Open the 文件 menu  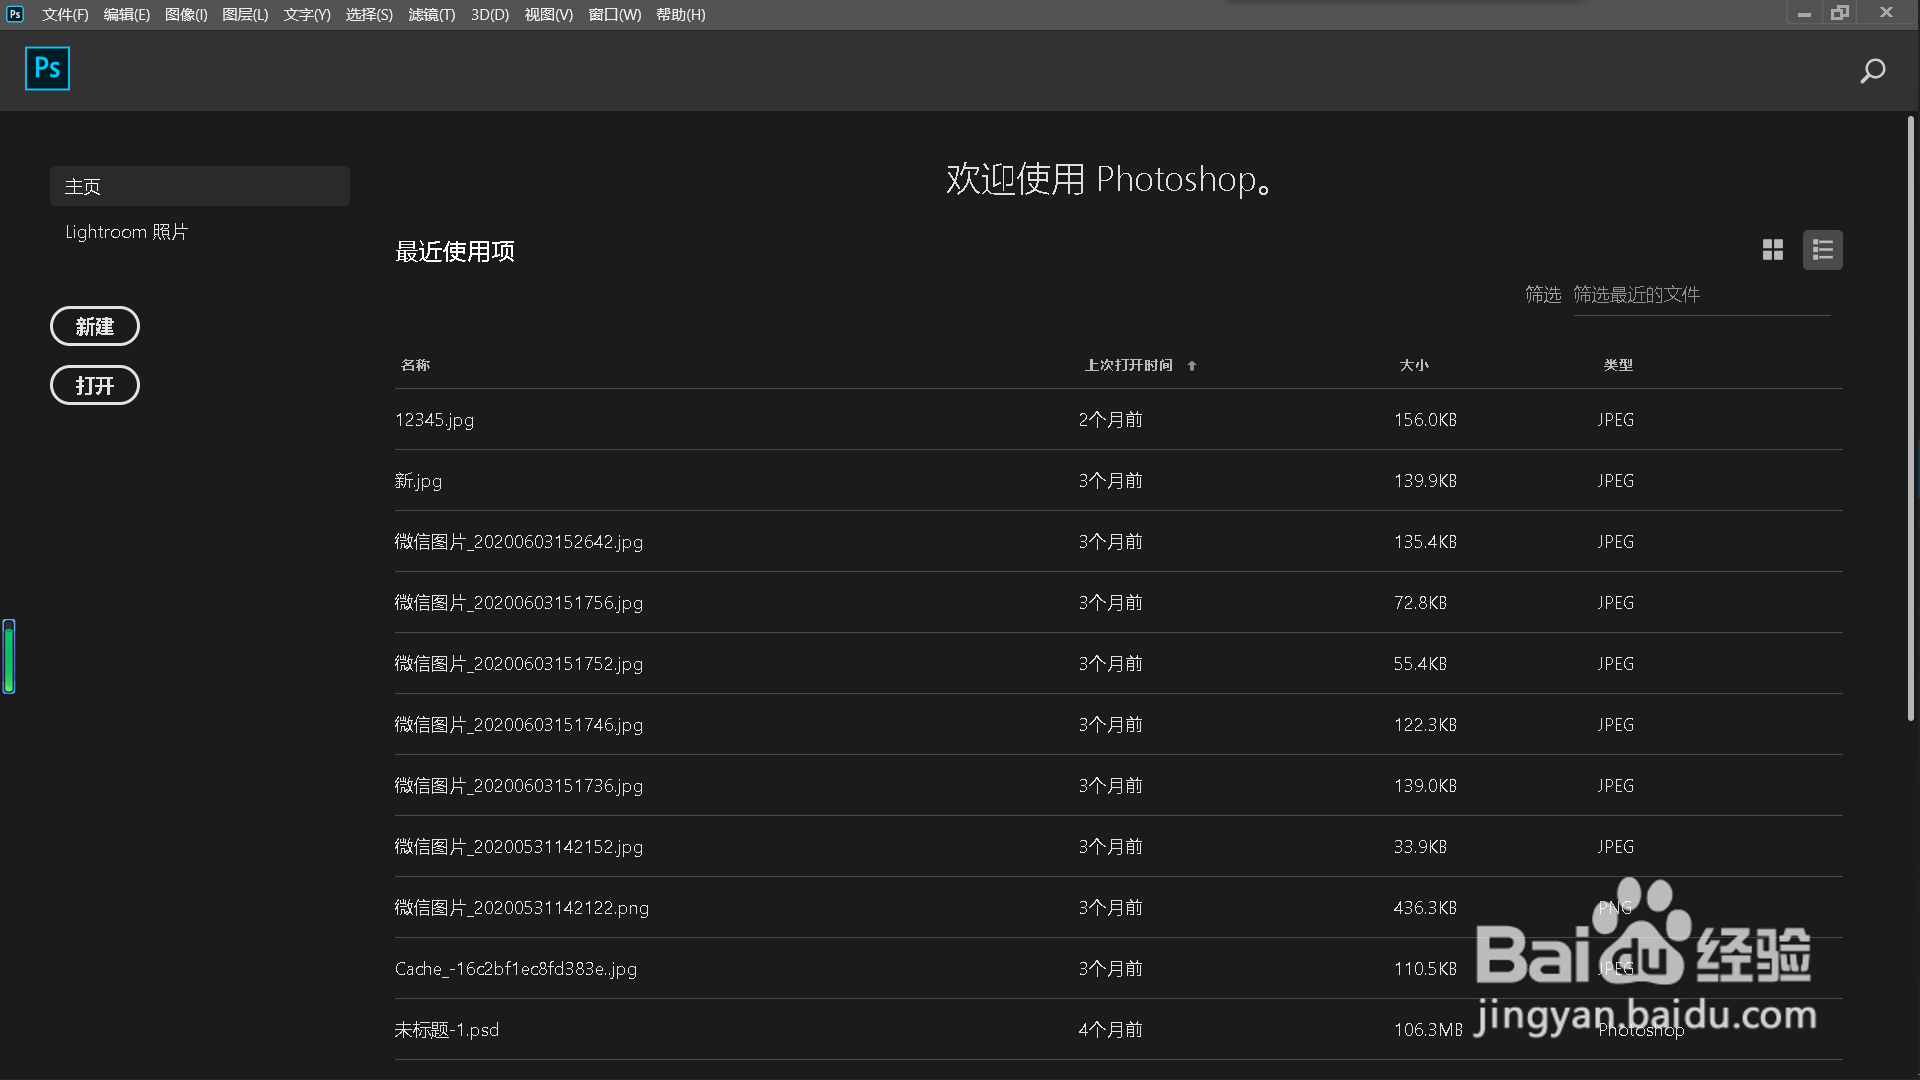[x=63, y=14]
